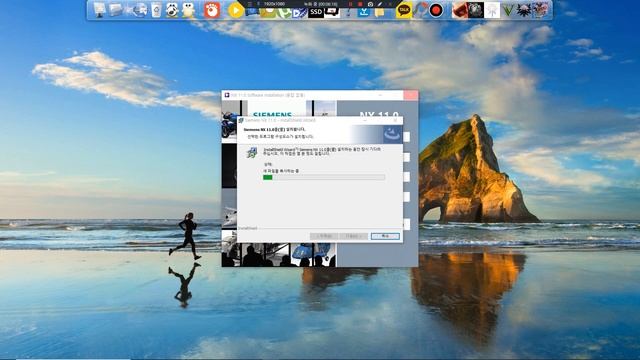
Task: Launch the white seal character app in dock
Action: [188, 10]
